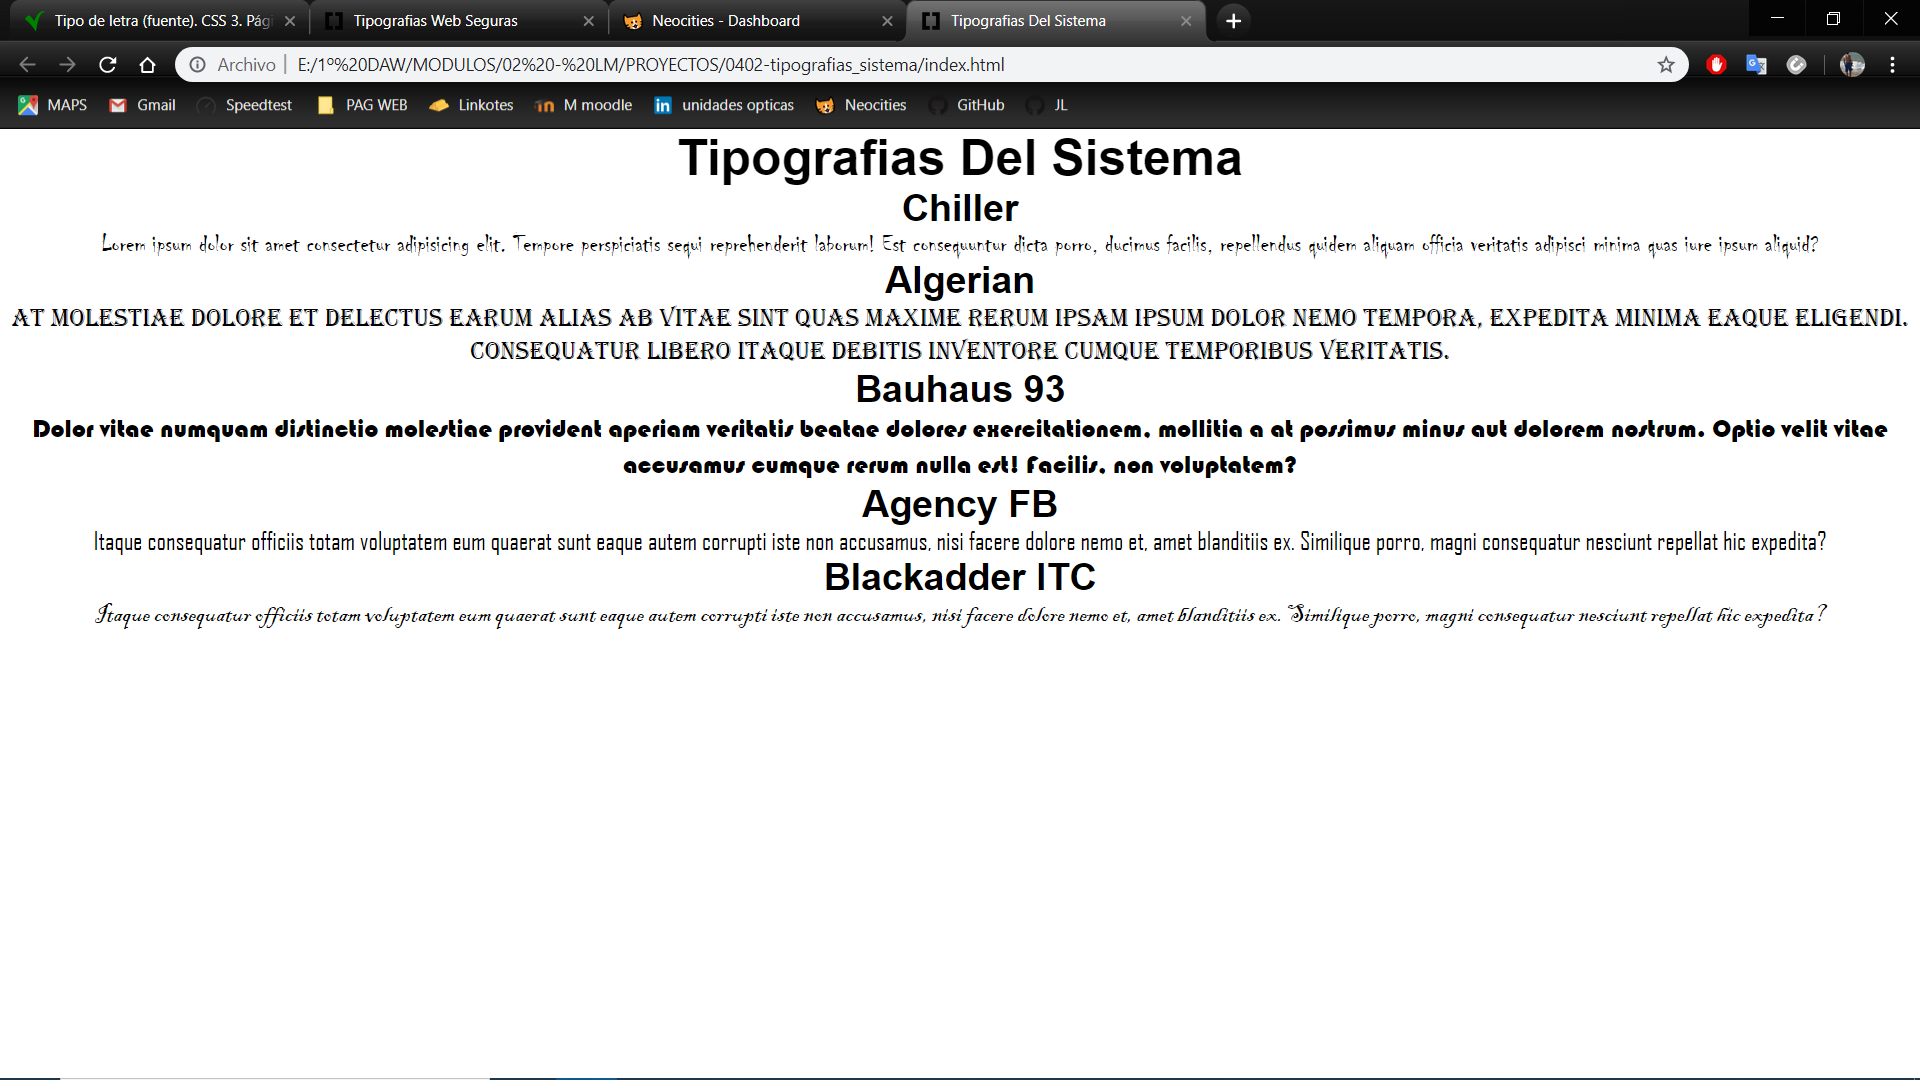Viewport: 1920px width, 1080px height.
Task: Reload the current page
Action: click(x=108, y=65)
